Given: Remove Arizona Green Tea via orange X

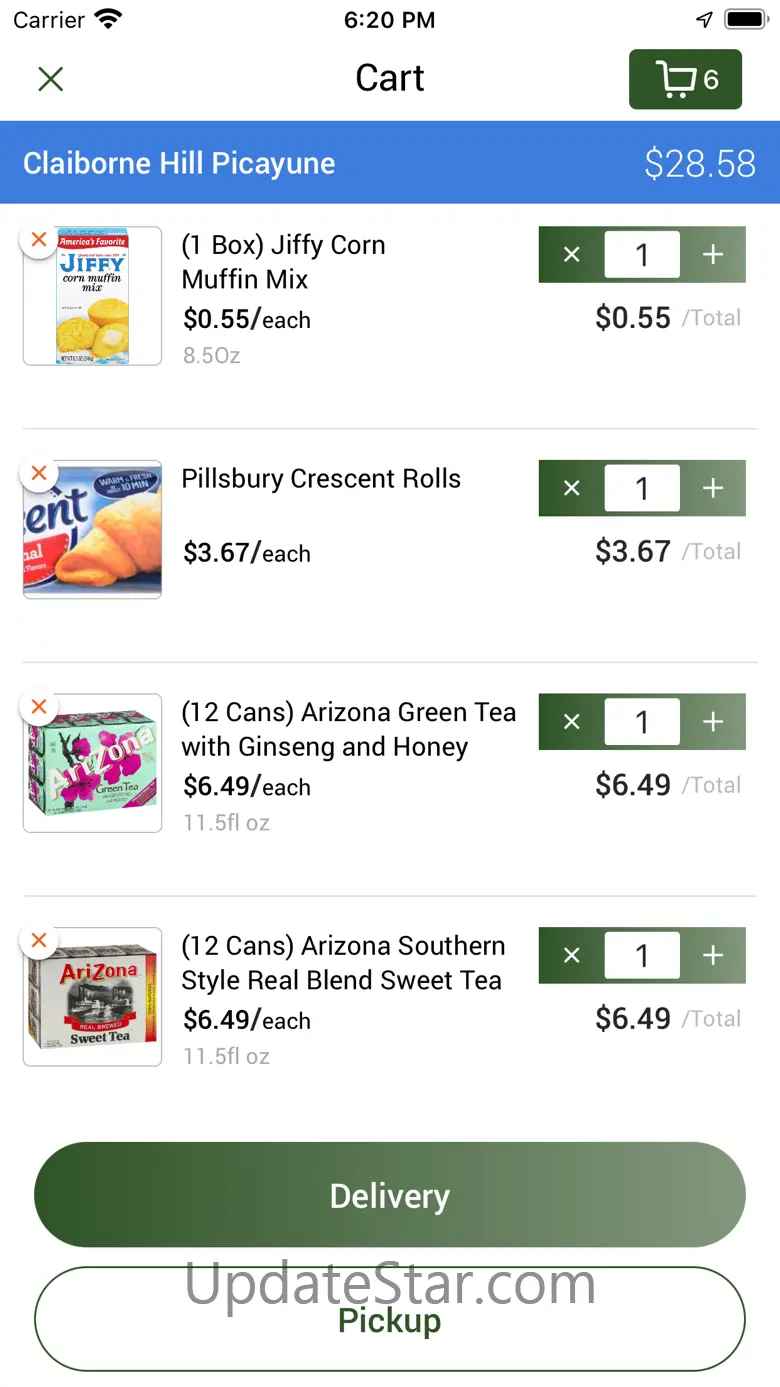Looking at the screenshot, I should click(39, 707).
